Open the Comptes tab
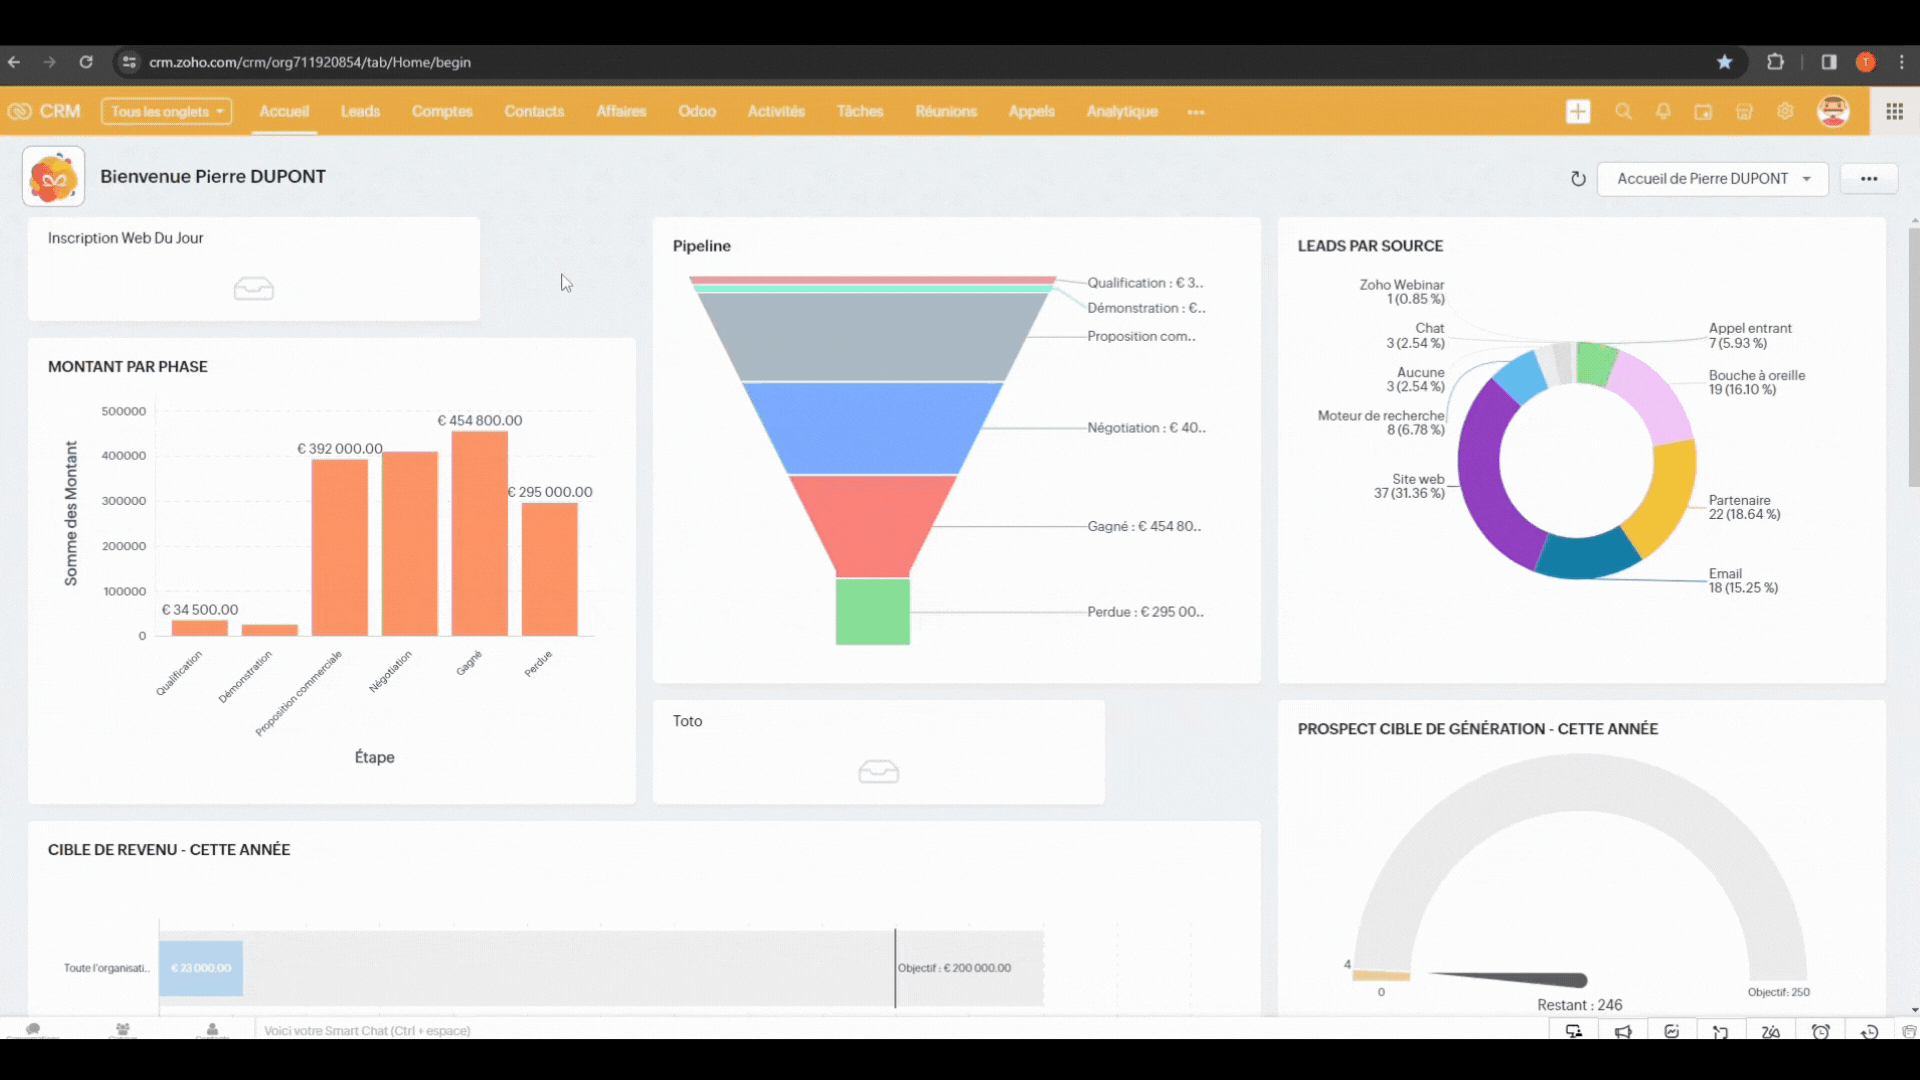The width and height of the screenshot is (1920, 1080). pos(442,111)
